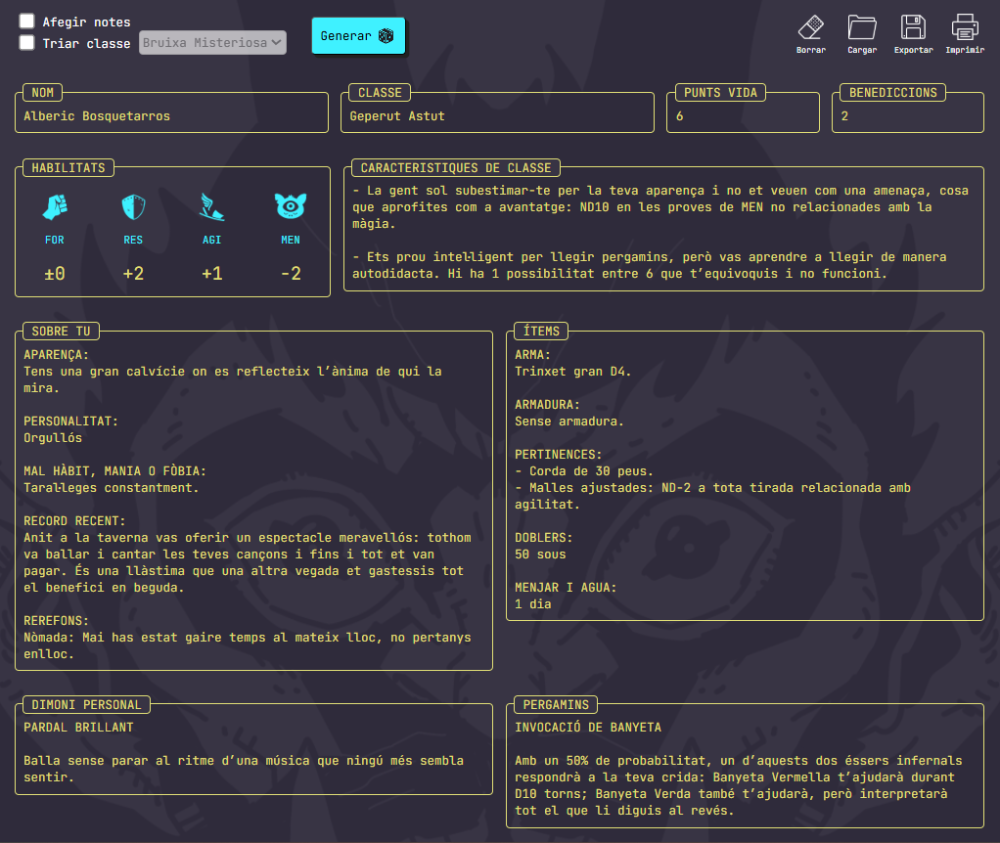This screenshot has width=1000, height=843.
Task: Click the FOR fist strength icon
Action: click(54, 207)
